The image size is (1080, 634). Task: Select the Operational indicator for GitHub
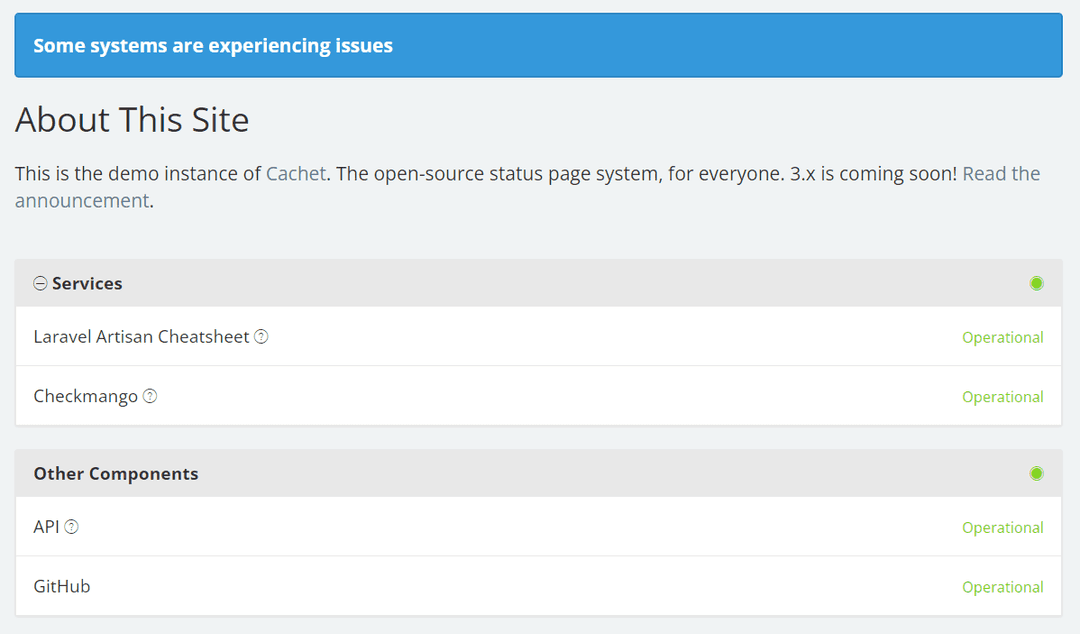pos(1003,587)
